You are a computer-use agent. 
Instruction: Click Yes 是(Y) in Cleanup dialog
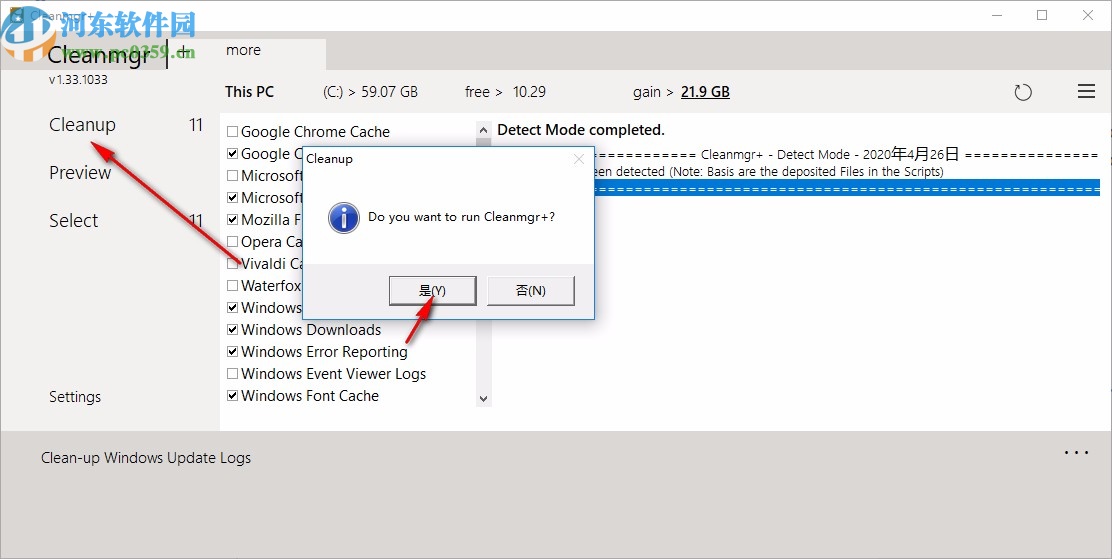pos(433,291)
